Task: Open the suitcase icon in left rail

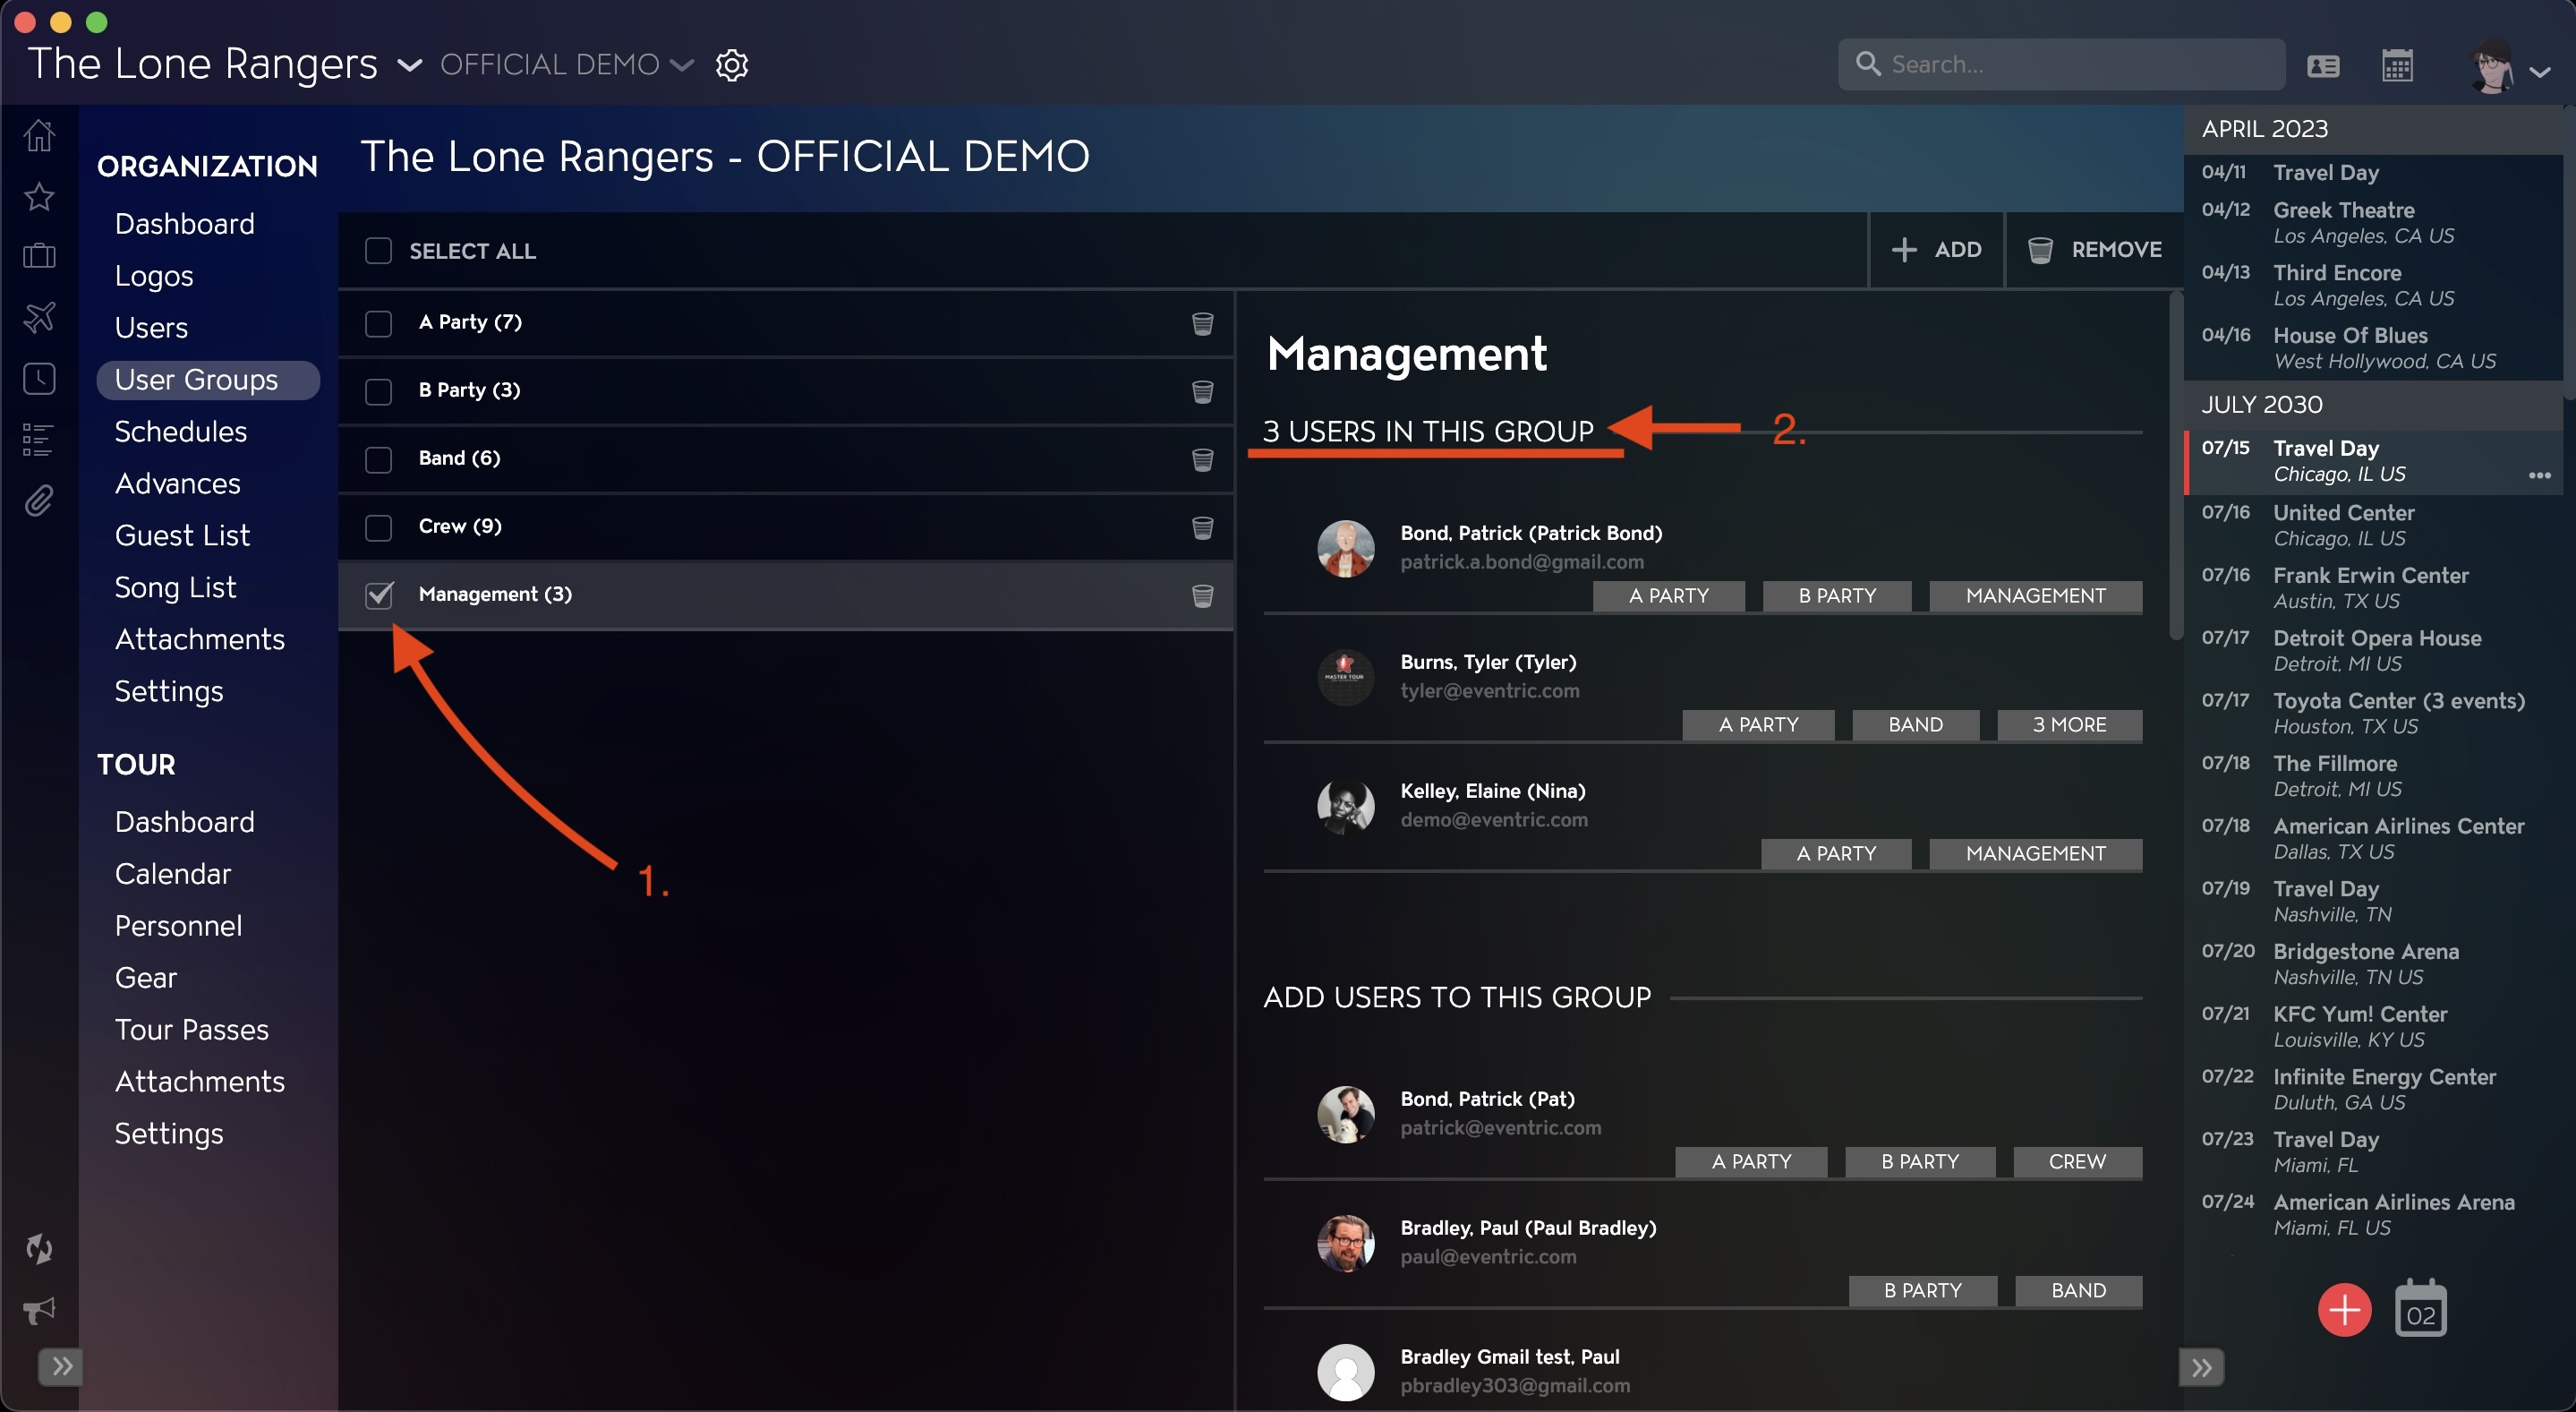Action: 39,257
